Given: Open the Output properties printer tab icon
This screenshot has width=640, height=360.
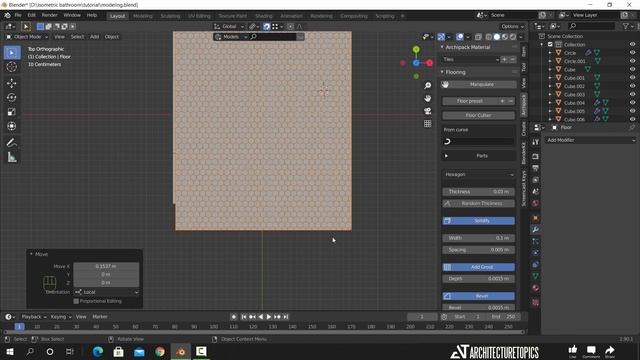Looking at the screenshot, I should 536,168.
